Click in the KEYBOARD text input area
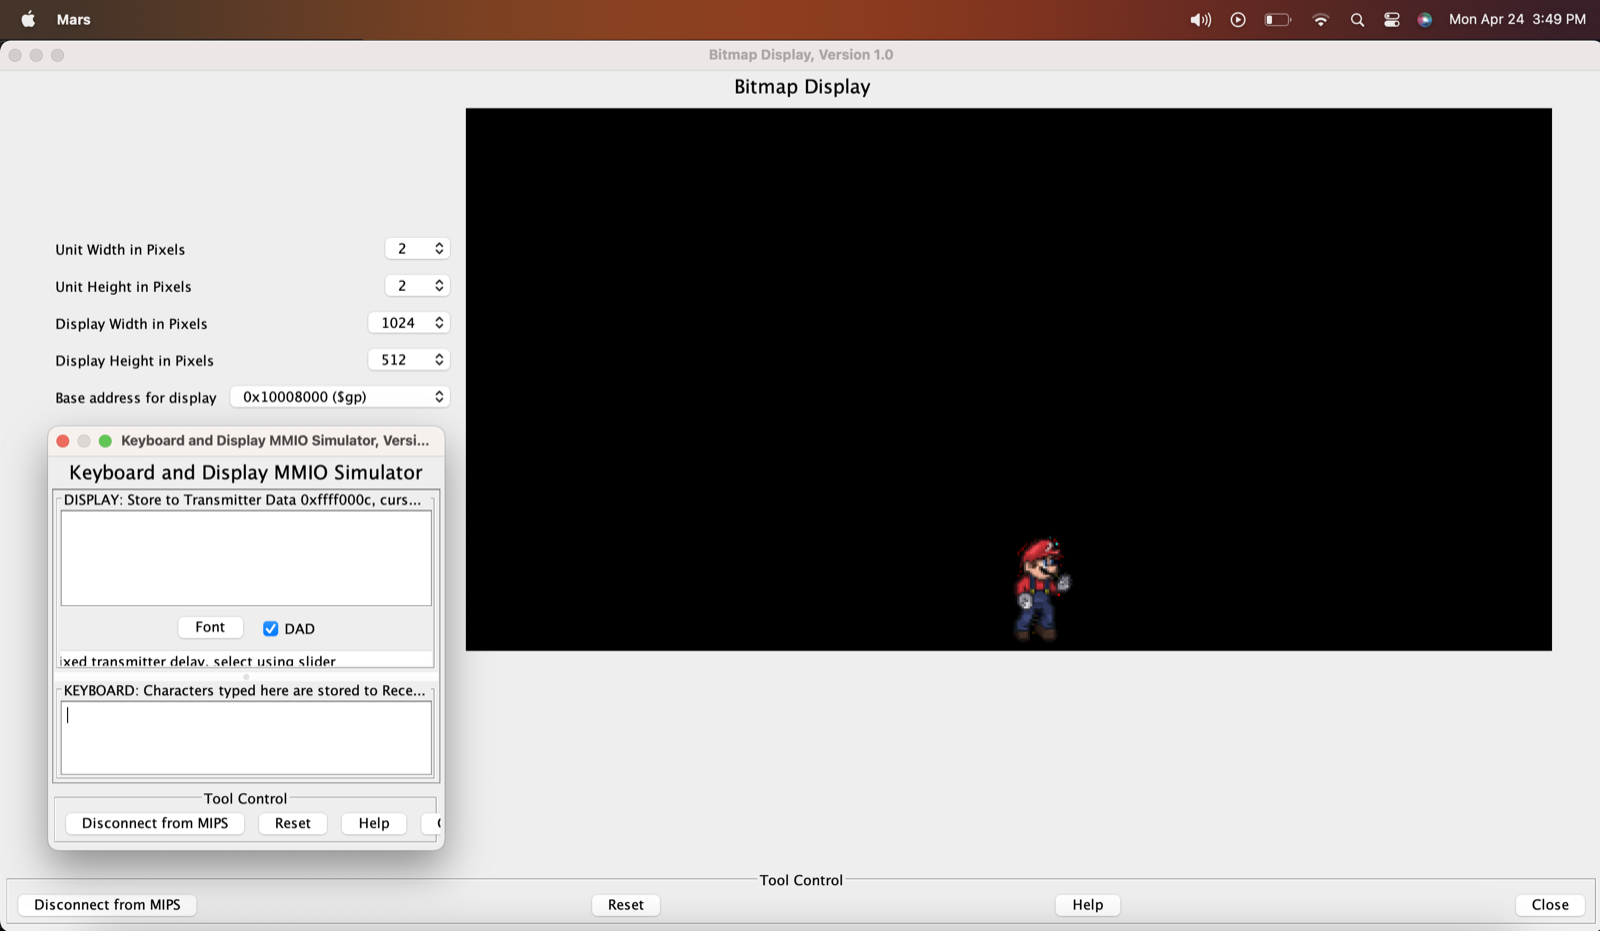The width and height of the screenshot is (1600, 931). tap(246, 738)
